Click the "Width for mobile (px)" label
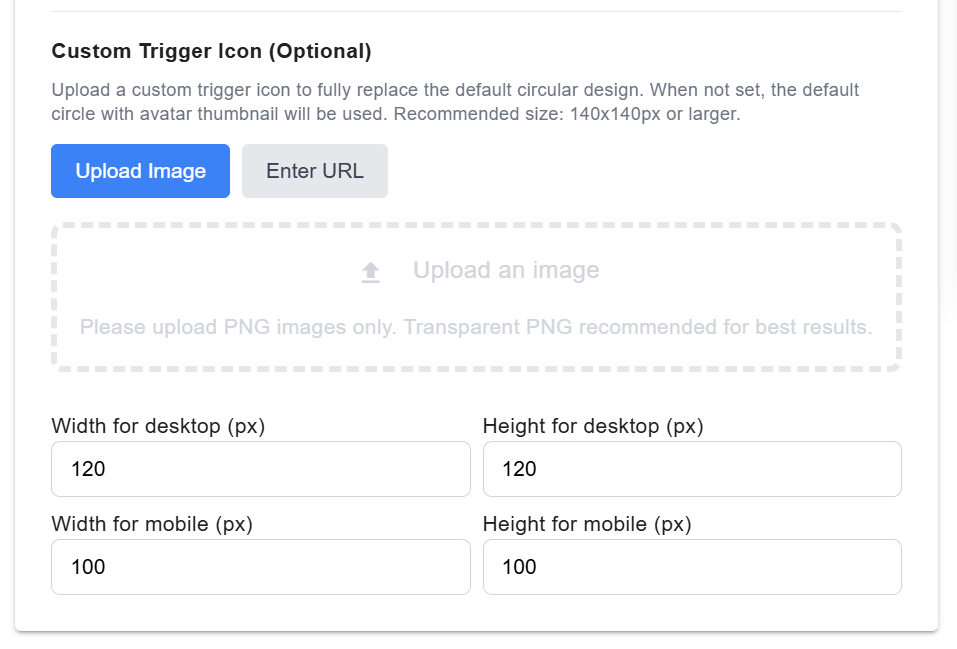The height and width of the screenshot is (649, 957). (x=152, y=524)
